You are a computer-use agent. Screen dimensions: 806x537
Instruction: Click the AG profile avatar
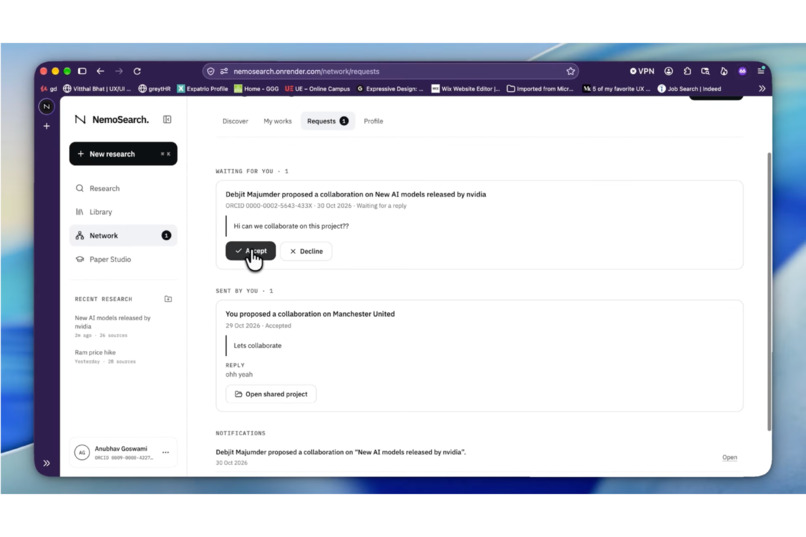tap(82, 452)
